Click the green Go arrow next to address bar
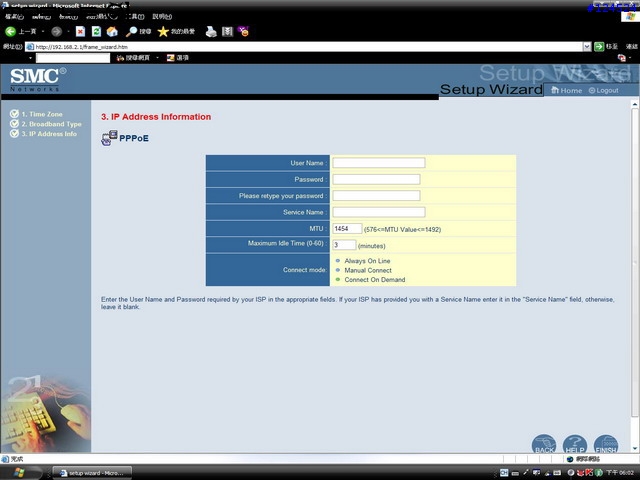Viewport: 640px width, 480px height. coord(599,47)
